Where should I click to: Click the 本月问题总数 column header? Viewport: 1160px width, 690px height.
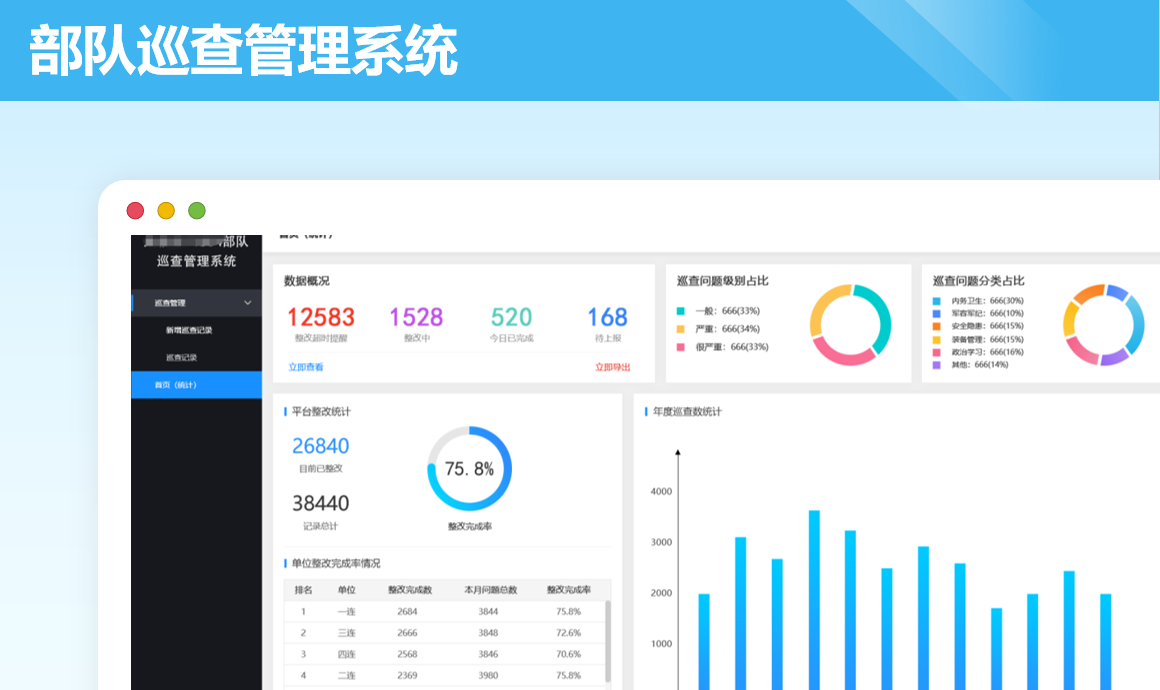coord(490,589)
